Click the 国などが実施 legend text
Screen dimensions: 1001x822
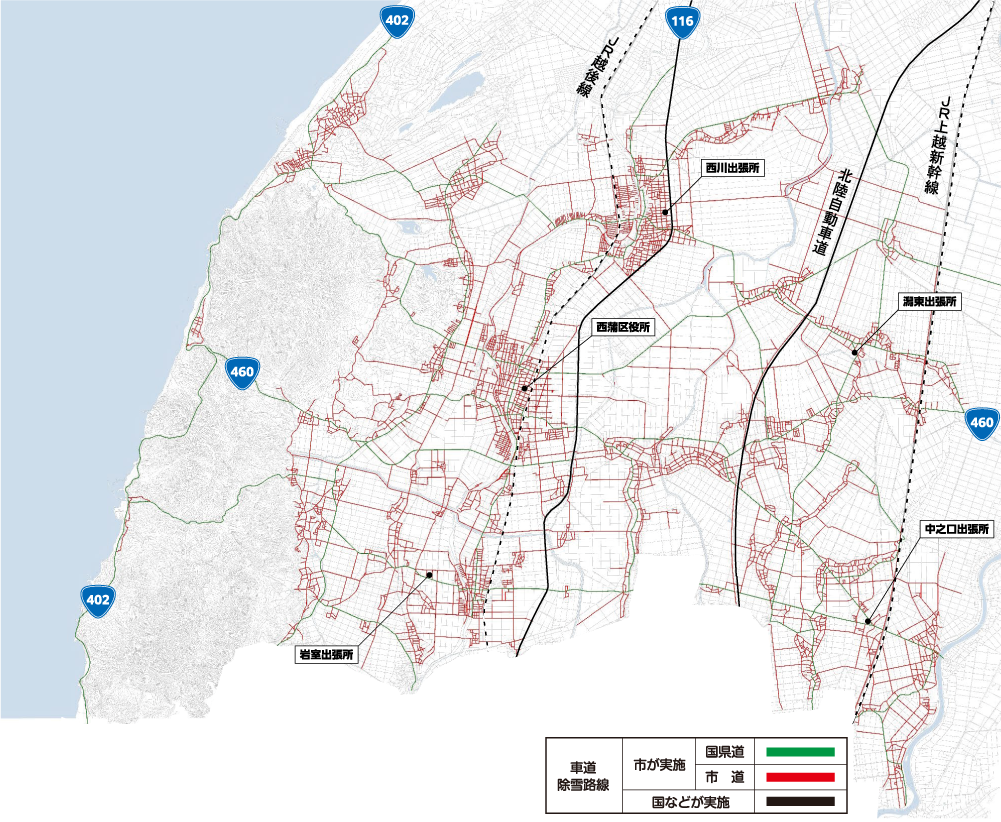click(690, 802)
